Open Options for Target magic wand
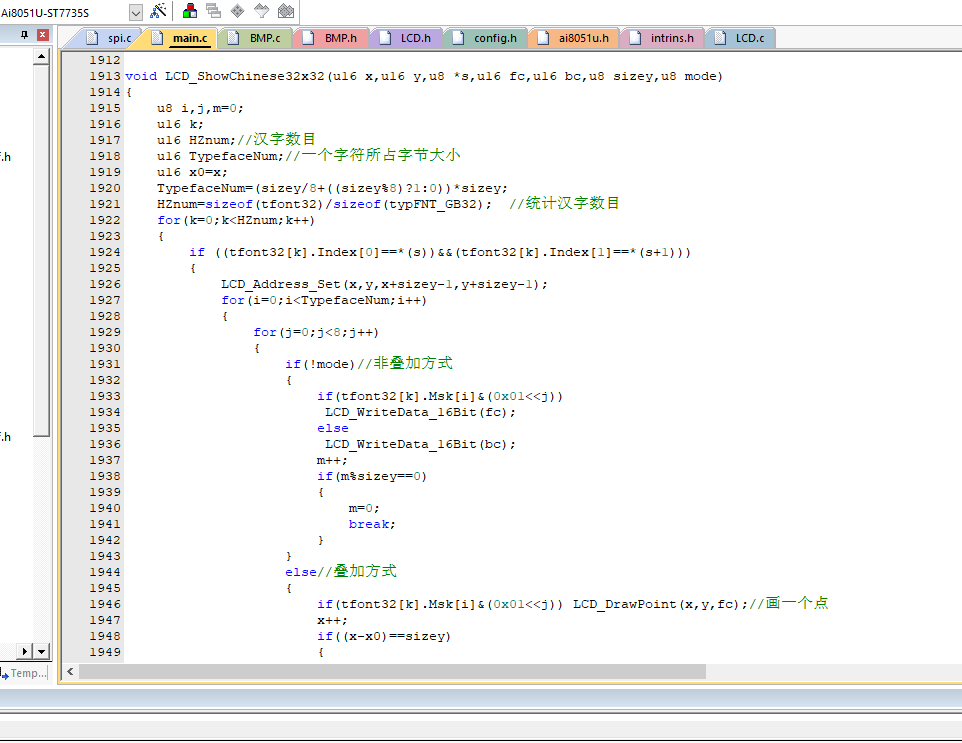The image size is (962, 743). [158, 10]
